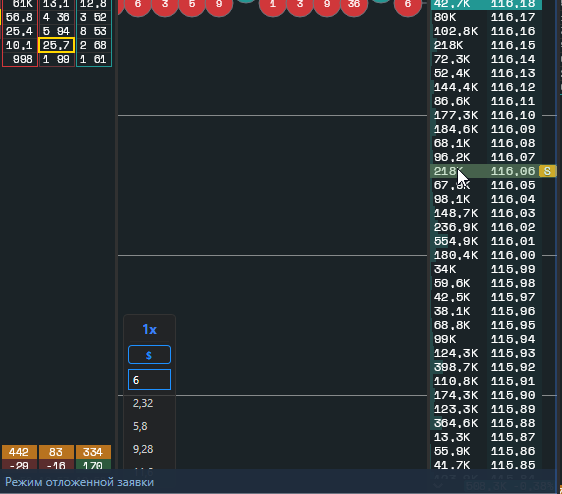Click the 10,1 cell in left table

20,45
